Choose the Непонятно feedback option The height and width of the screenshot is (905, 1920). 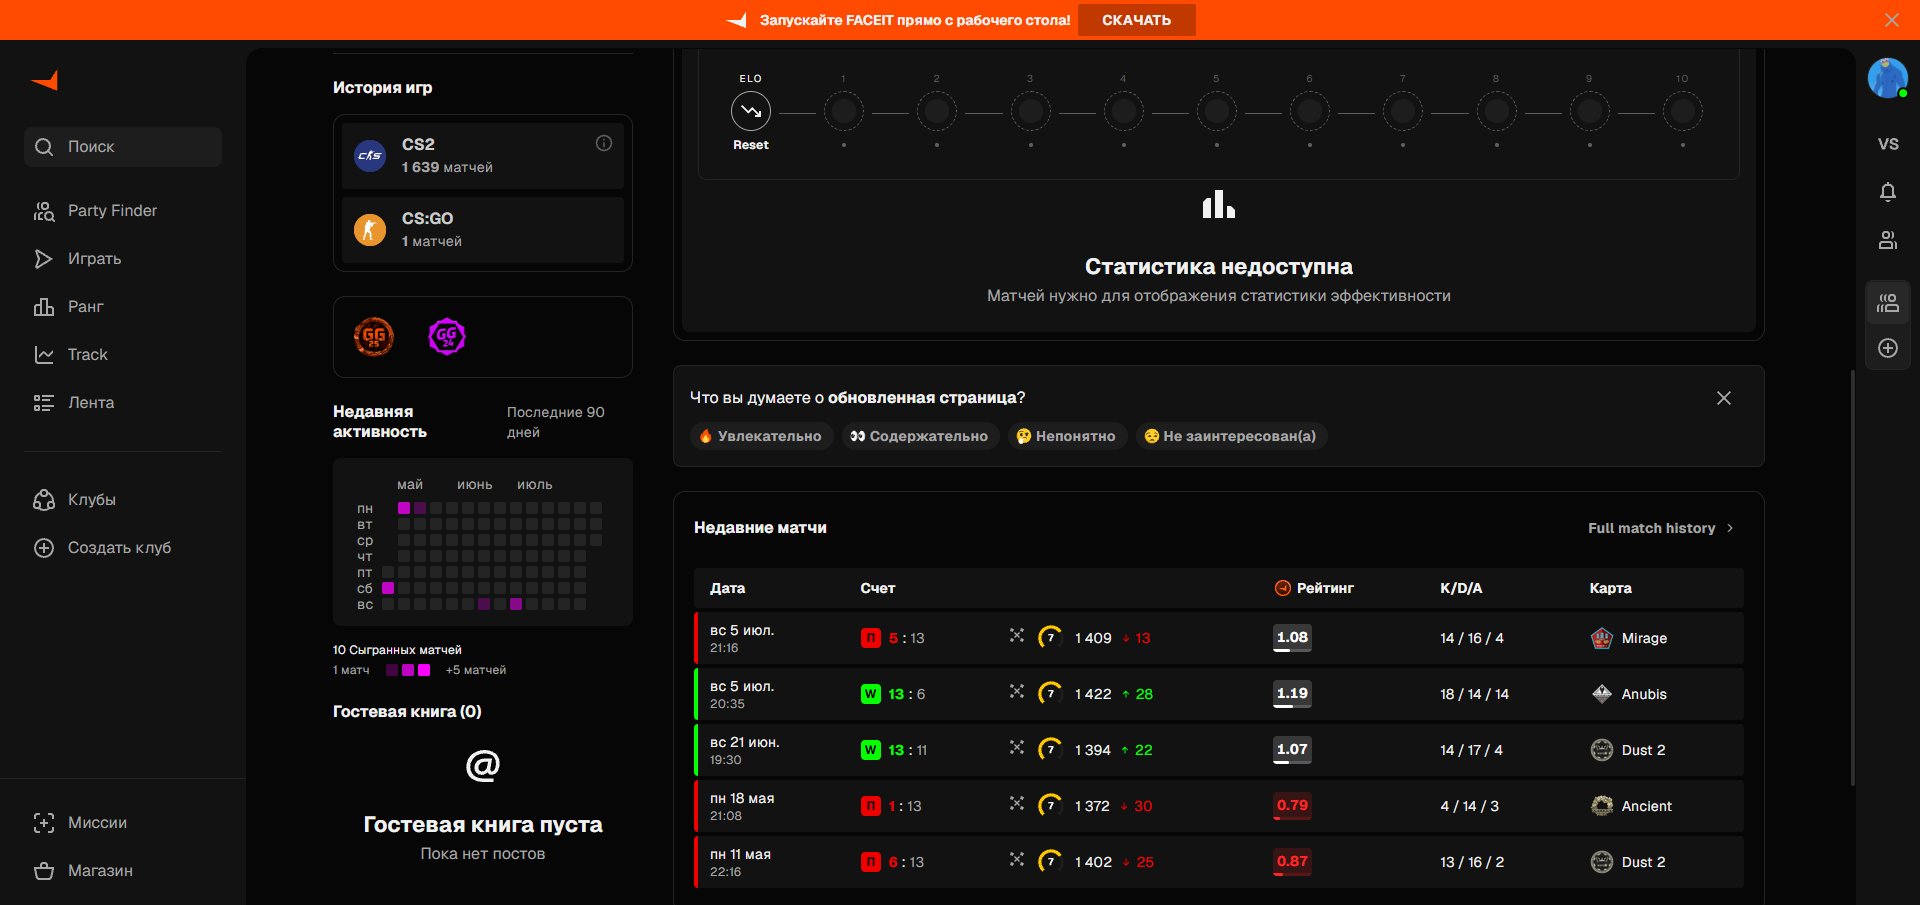click(x=1066, y=436)
